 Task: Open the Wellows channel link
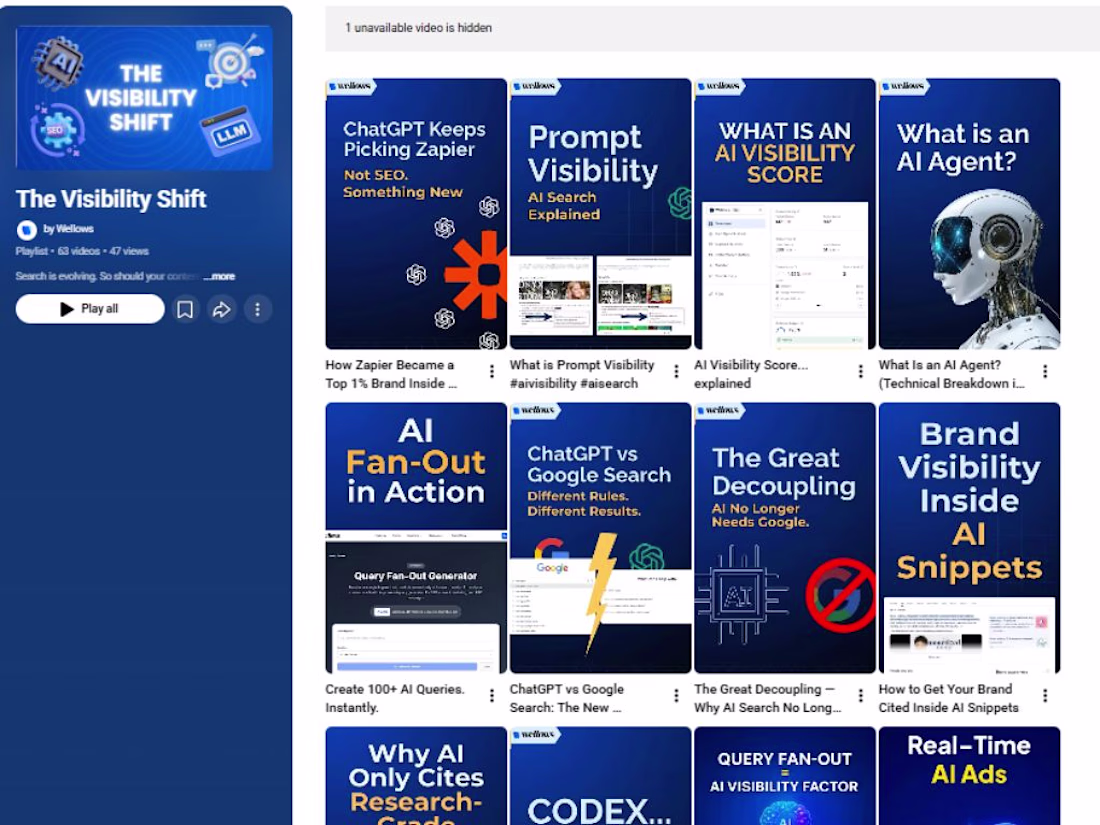[68, 229]
